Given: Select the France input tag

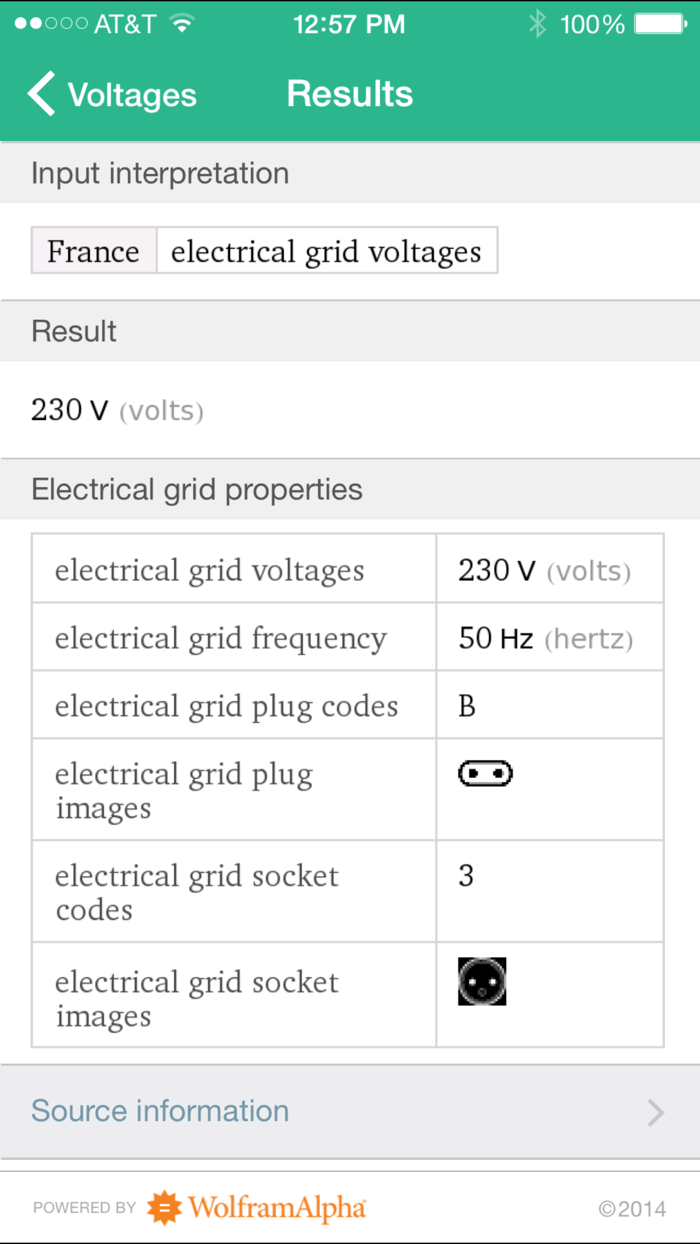Looking at the screenshot, I should click(x=93, y=251).
